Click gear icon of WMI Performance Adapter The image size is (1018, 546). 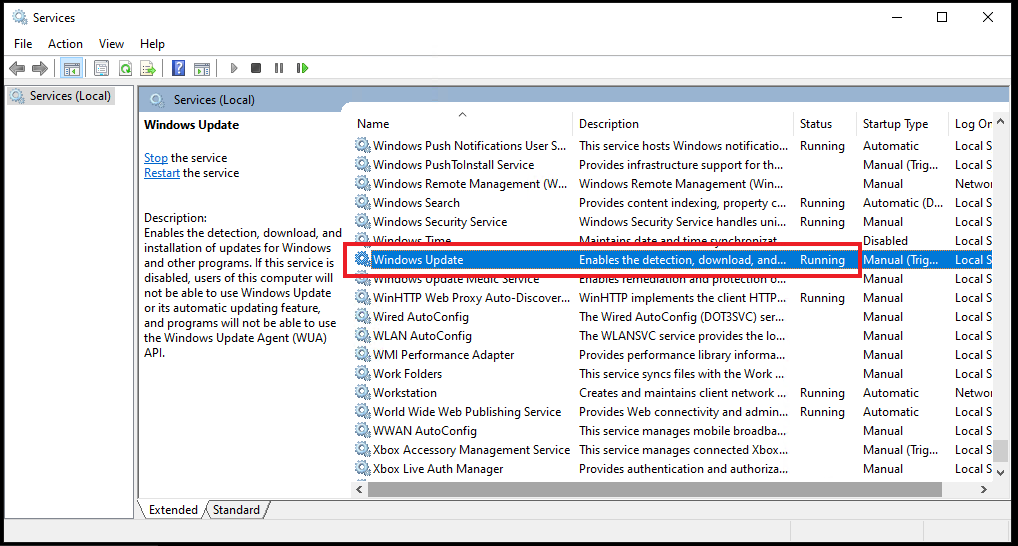coord(362,354)
